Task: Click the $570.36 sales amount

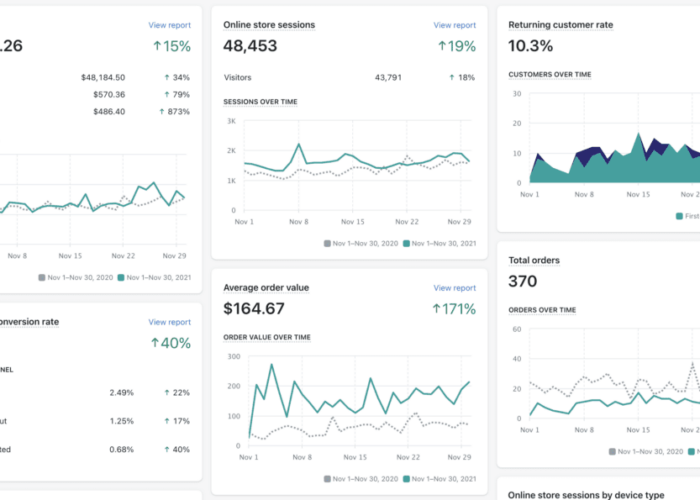Action: tap(109, 95)
